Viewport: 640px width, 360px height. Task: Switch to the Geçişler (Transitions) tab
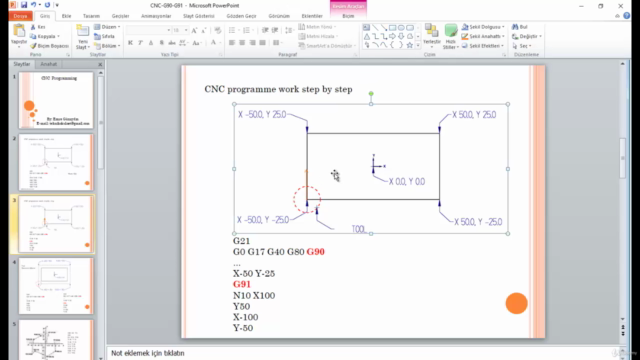click(x=120, y=16)
